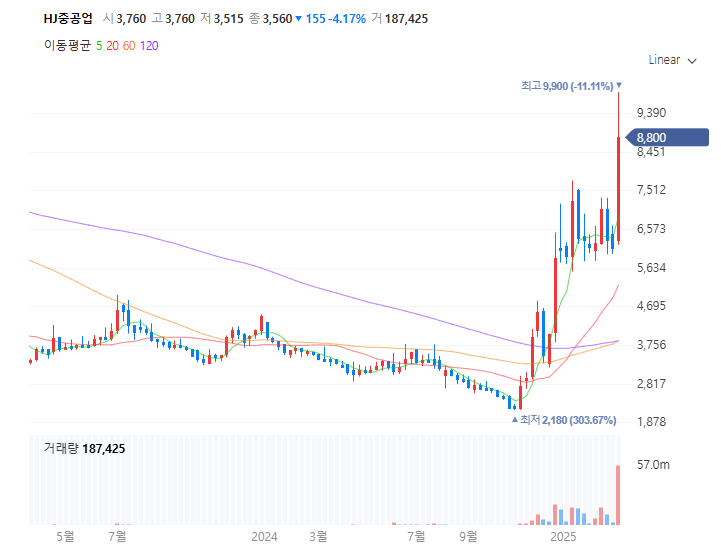Click the 7,512 price axis label

tap(651, 190)
